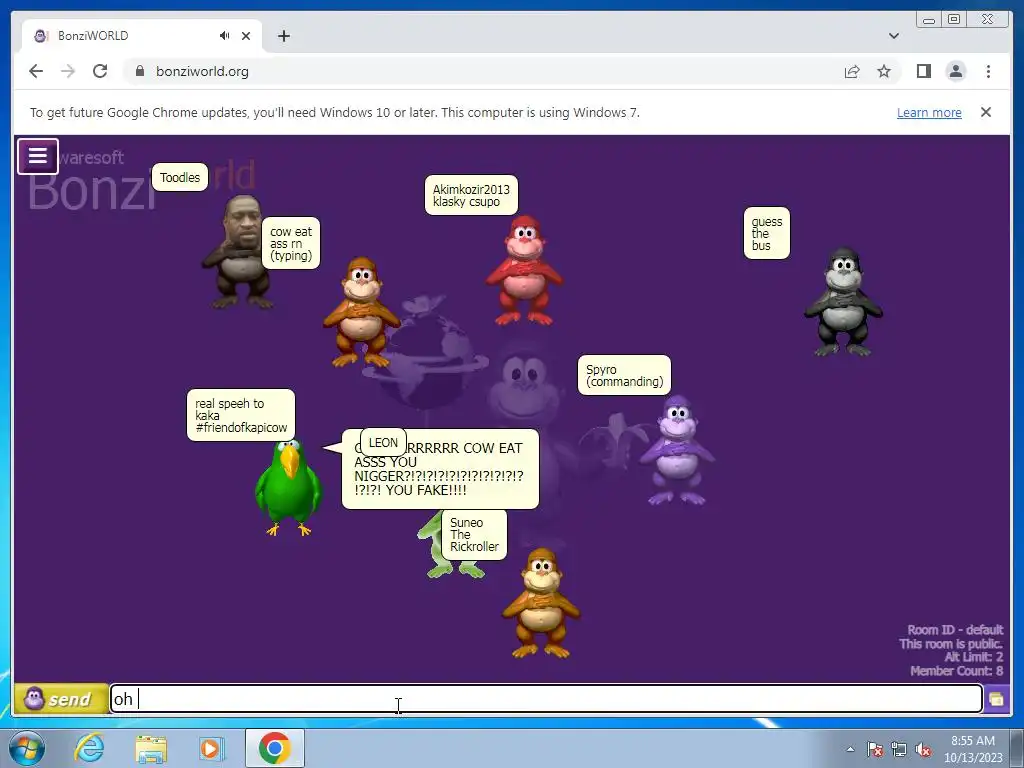Expand the tab search chevron
Viewport: 1024px width, 768px height.
click(x=894, y=36)
